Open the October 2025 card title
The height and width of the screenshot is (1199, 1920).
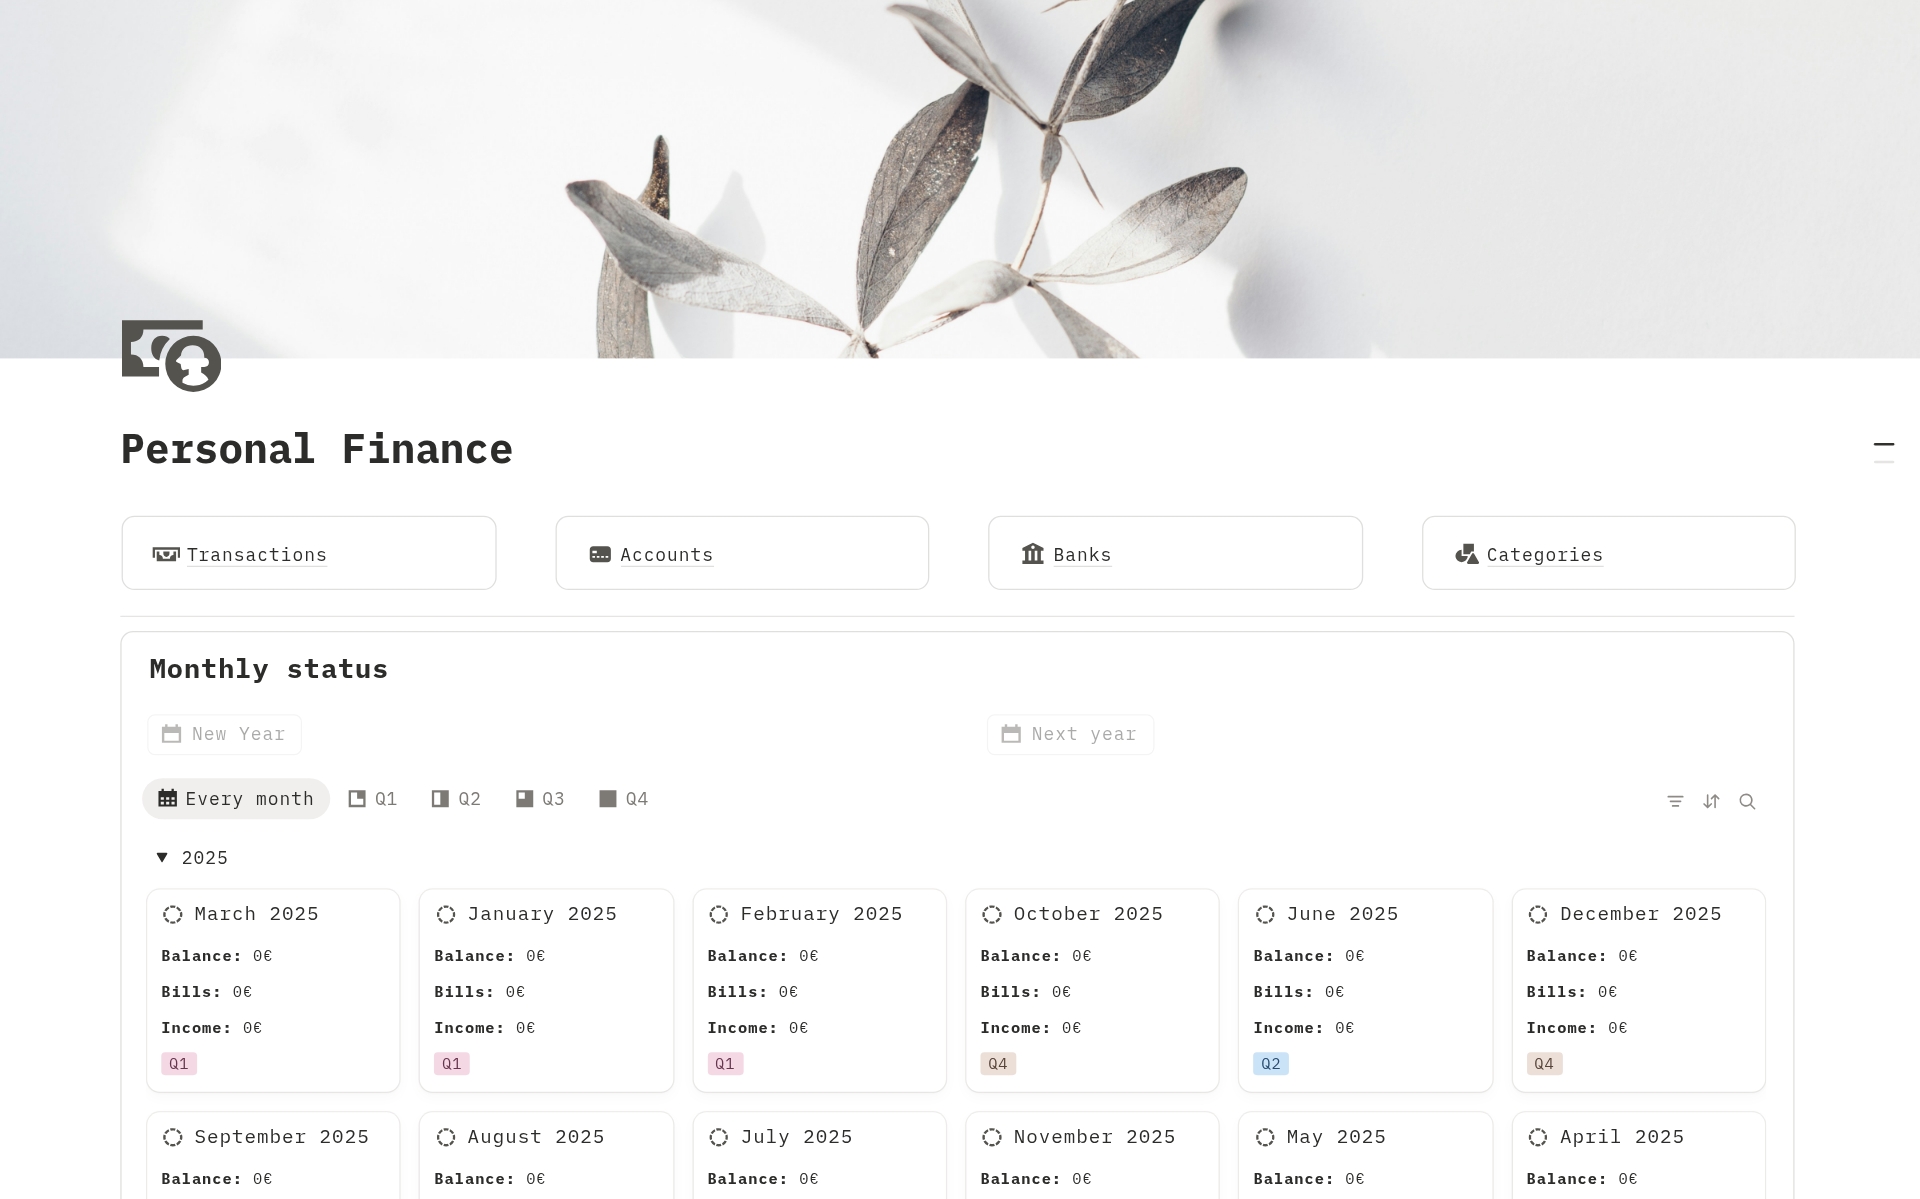click(x=1088, y=914)
